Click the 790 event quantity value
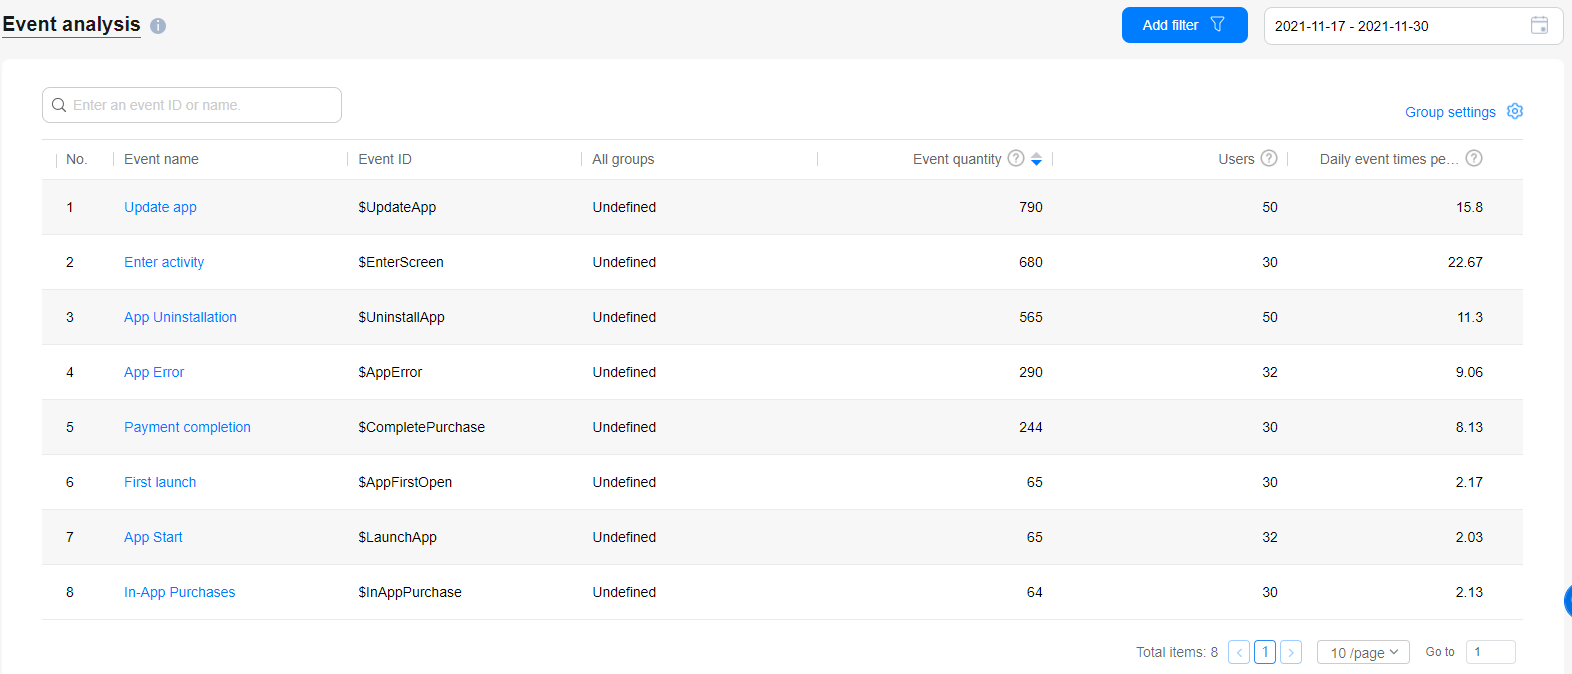This screenshot has width=1572, height=674. pos(1031,207)
